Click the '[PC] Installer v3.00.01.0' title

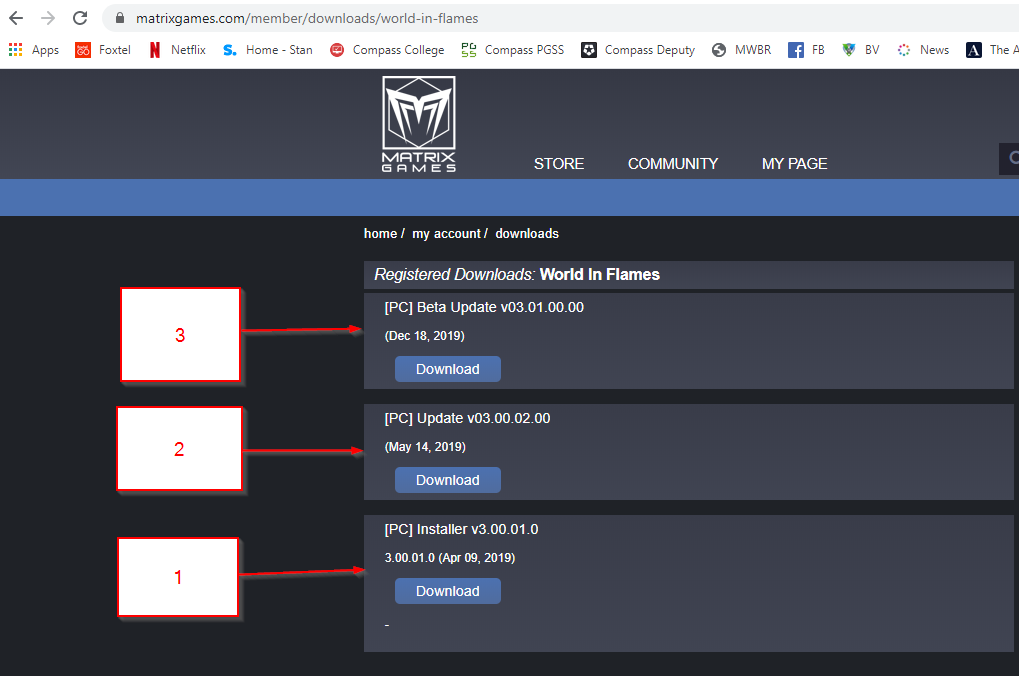[461, 530]
